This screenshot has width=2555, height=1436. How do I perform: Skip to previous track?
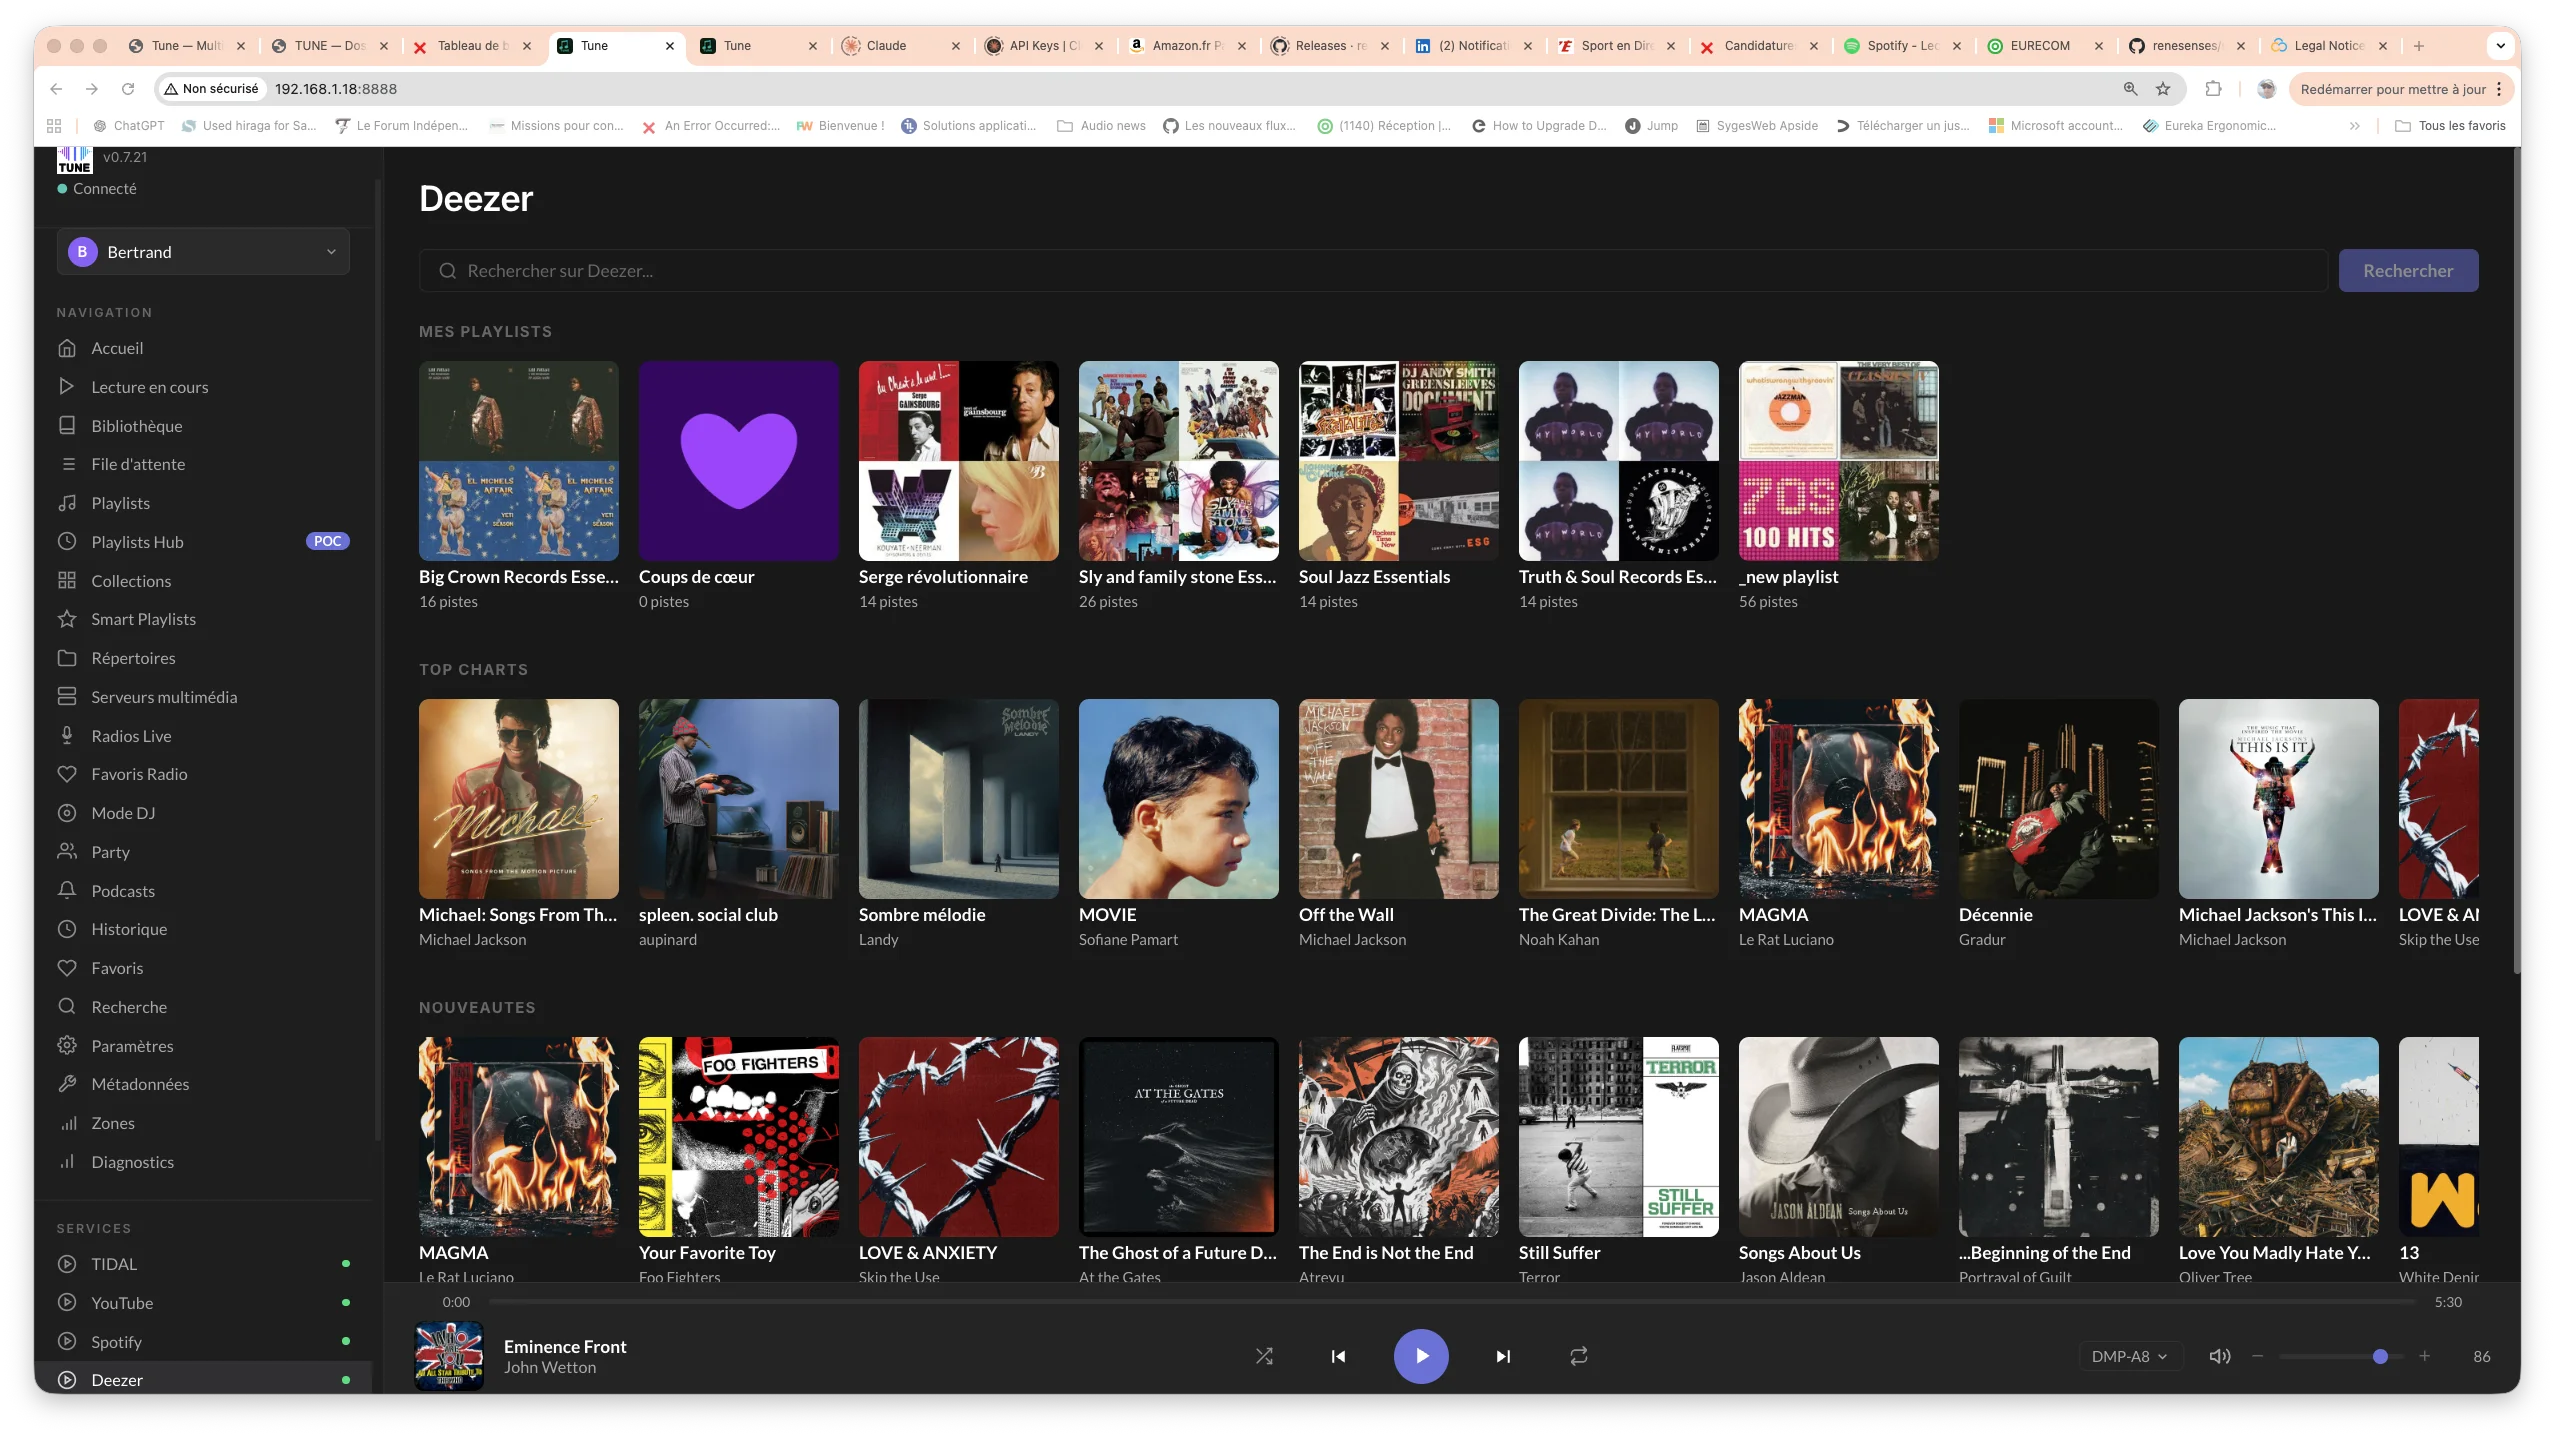click(1338, 1356)
